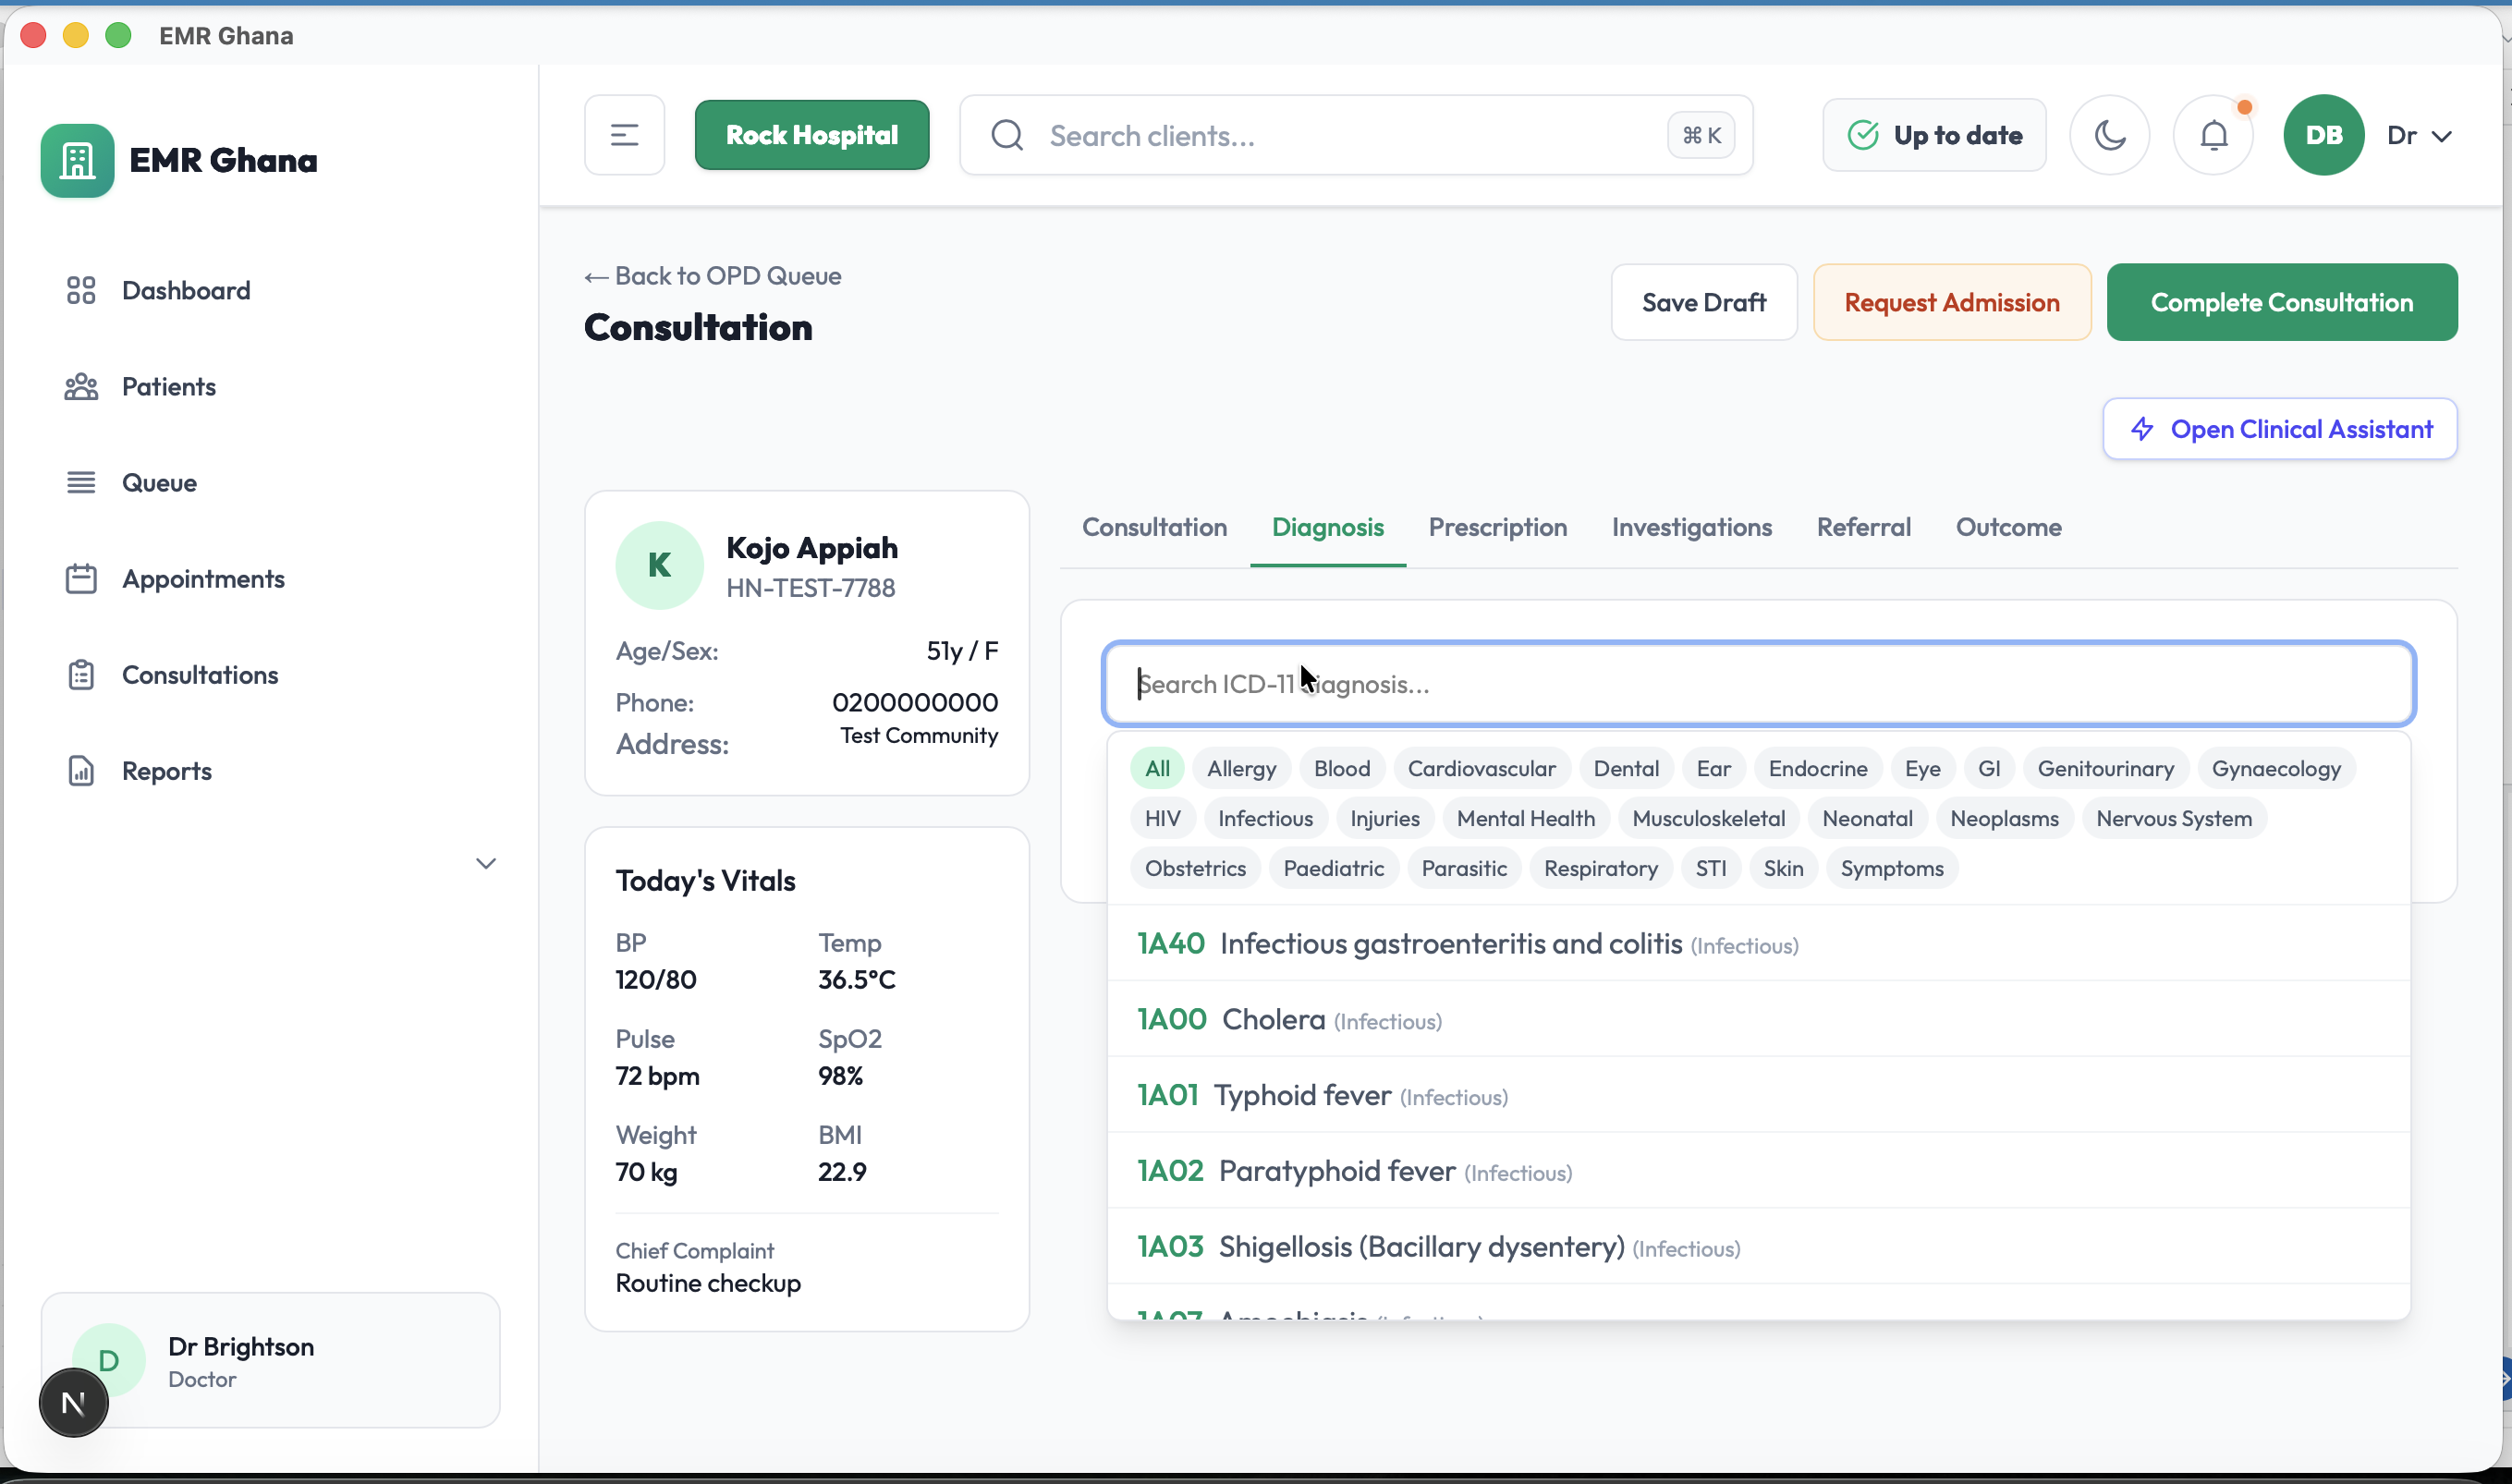Click the Dashboard grid icon
This screenshot has height=1484, width=2512.
point(81,291)
